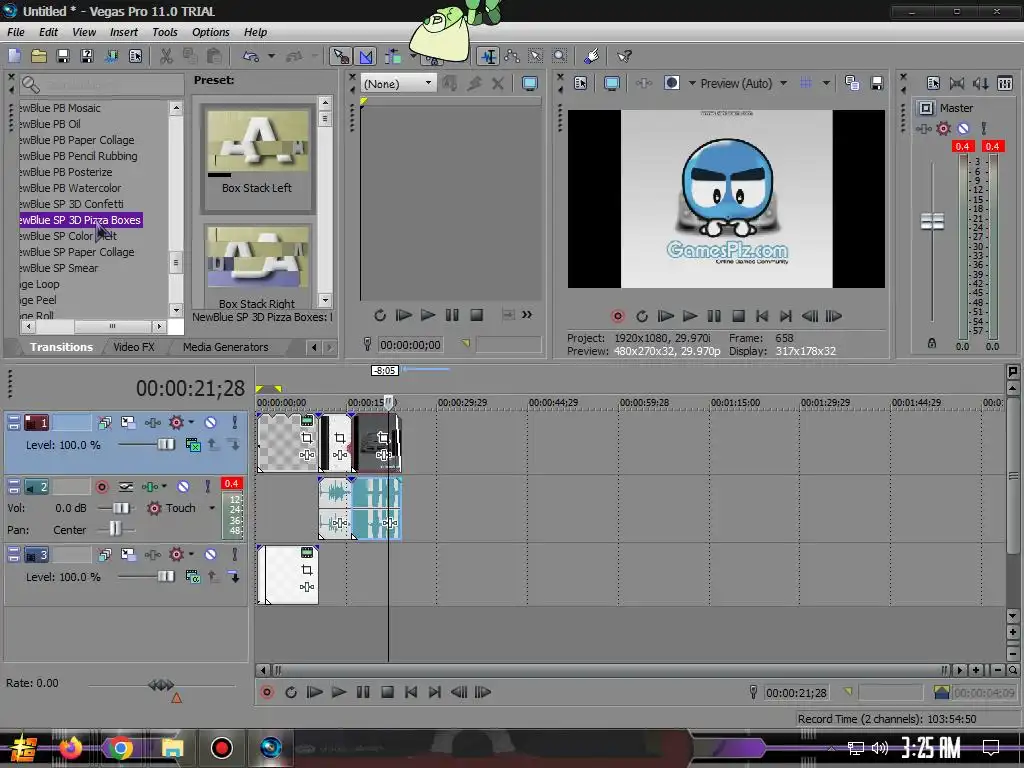Screen dimensions: 1024x768
Task: Click the What's This help icon
Action: pos(624,56)
